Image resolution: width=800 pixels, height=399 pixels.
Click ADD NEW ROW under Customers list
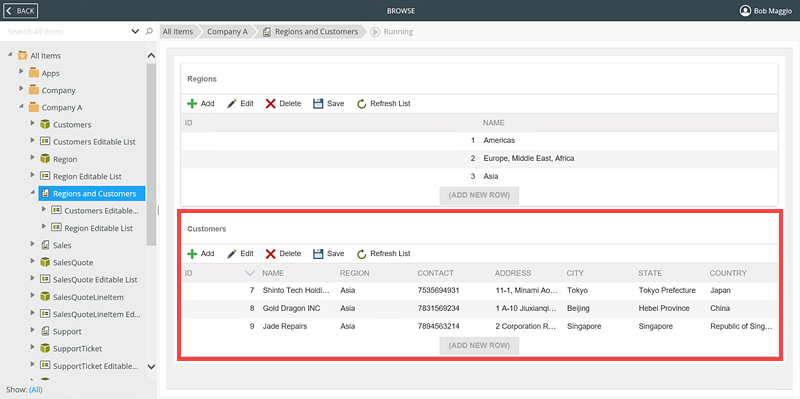point(479,345)
